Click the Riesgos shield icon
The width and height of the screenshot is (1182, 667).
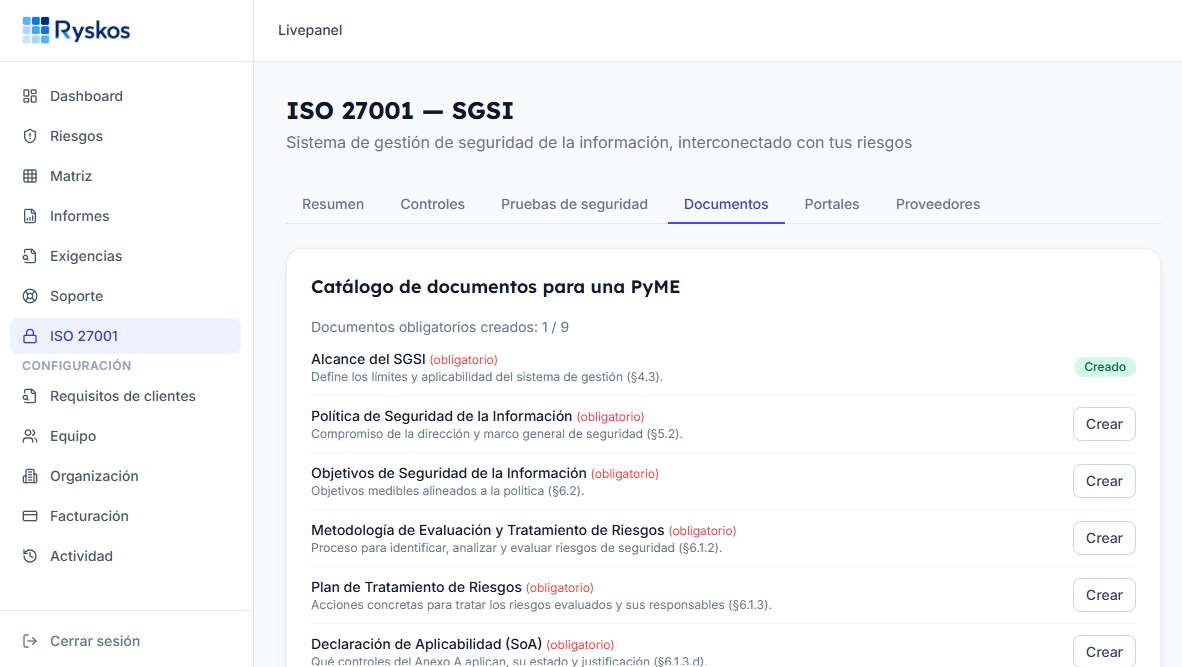(30, 136)
